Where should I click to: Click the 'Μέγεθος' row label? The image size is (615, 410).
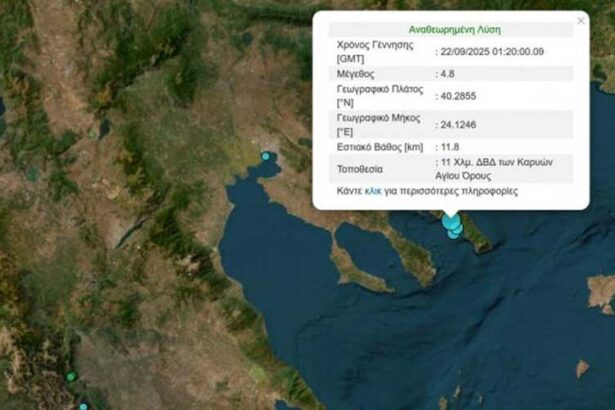356,73
